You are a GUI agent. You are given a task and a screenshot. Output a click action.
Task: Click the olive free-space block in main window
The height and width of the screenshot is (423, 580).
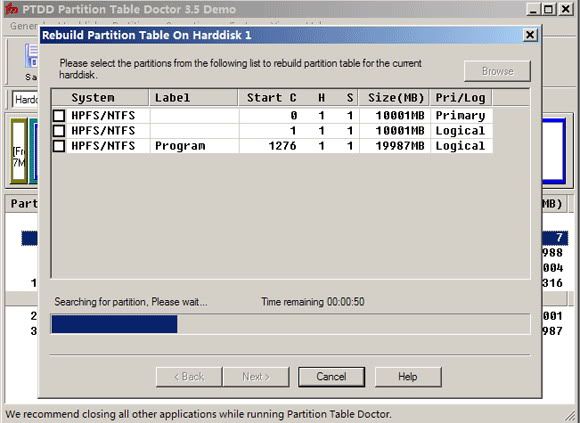coord(19,151)
